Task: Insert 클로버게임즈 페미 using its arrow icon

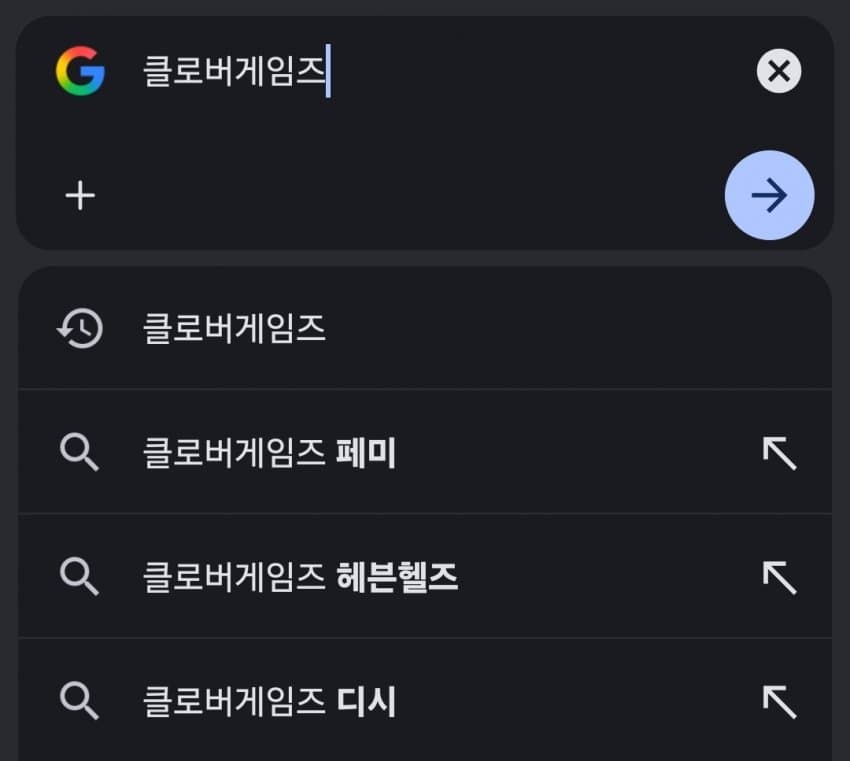Action: tap(779, 453)
